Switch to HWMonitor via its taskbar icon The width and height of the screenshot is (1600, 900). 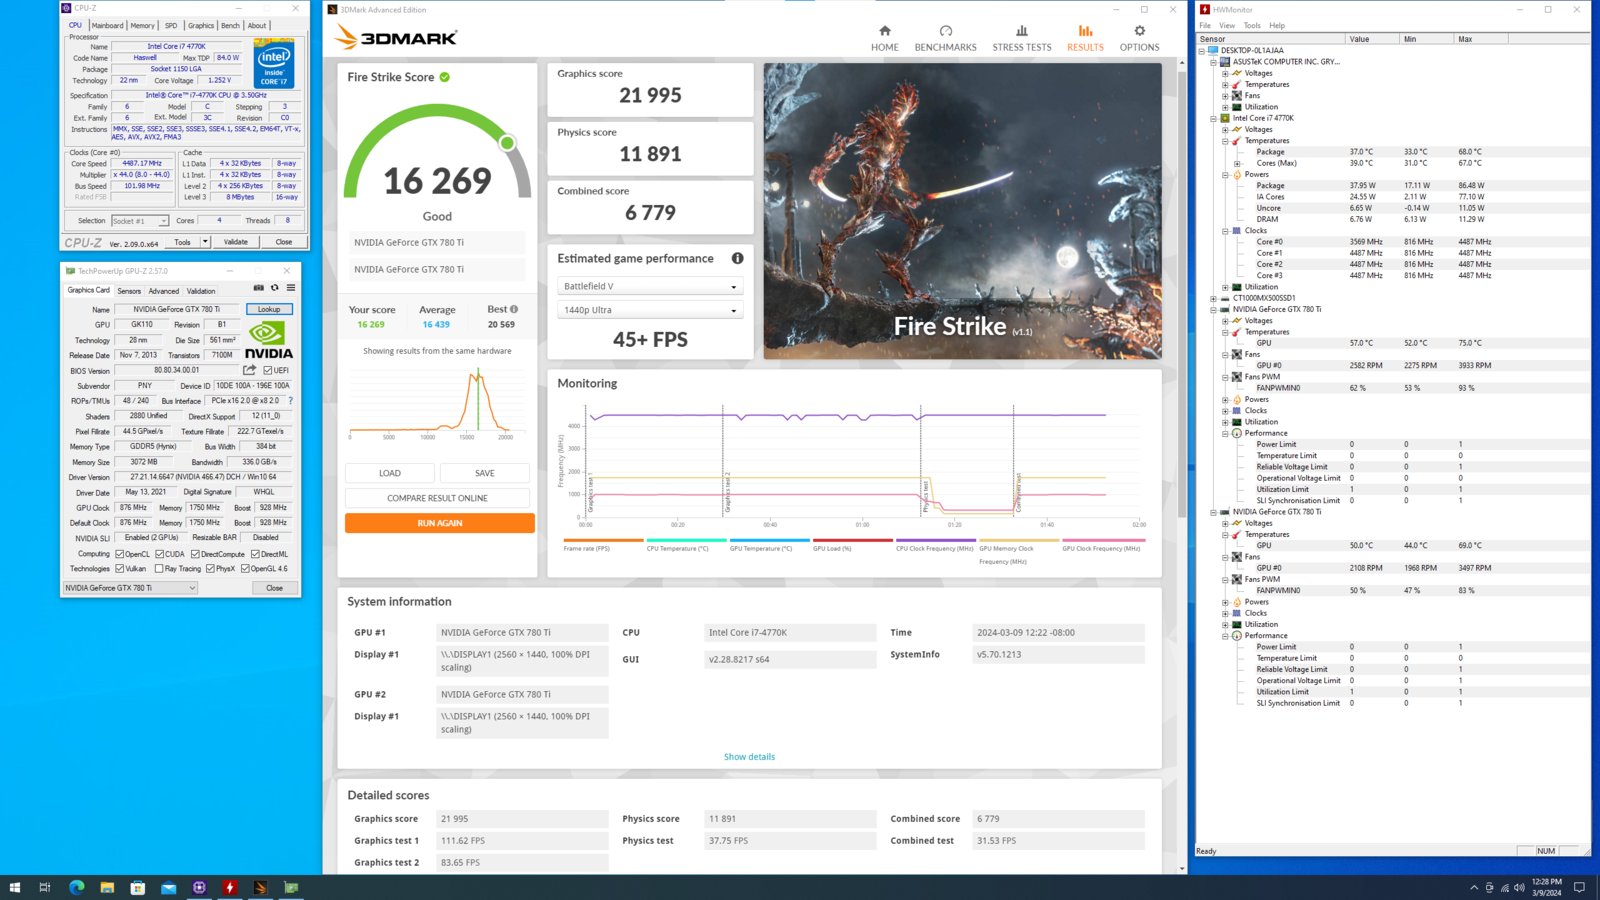tap(230, 887)
